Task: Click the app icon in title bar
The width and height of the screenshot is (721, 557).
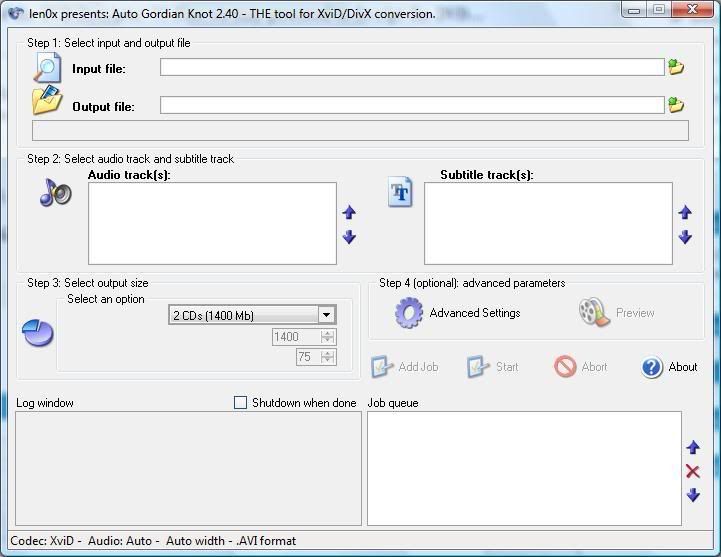Action: click(16, 13)
